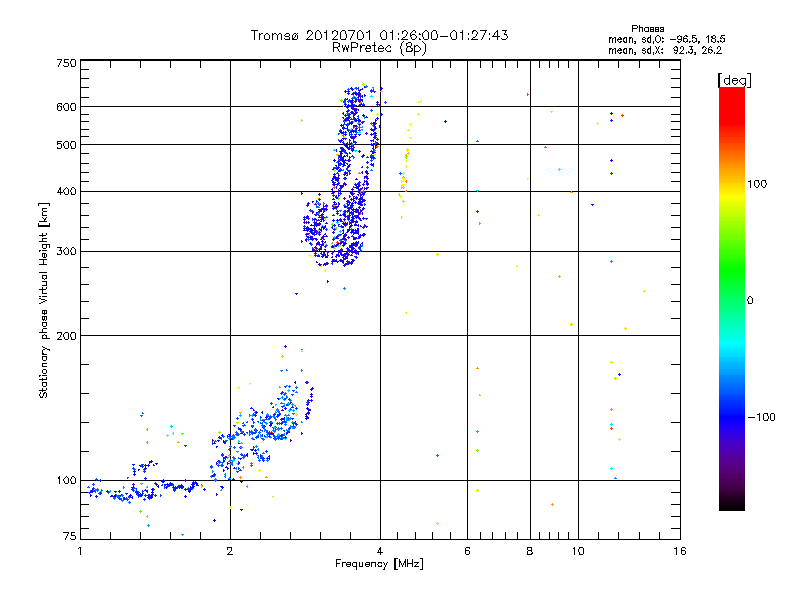The height and width of the screenshot is (600, 800).
Task: Click the colorbar label '-100'
Action: click(x=761, y=417)
